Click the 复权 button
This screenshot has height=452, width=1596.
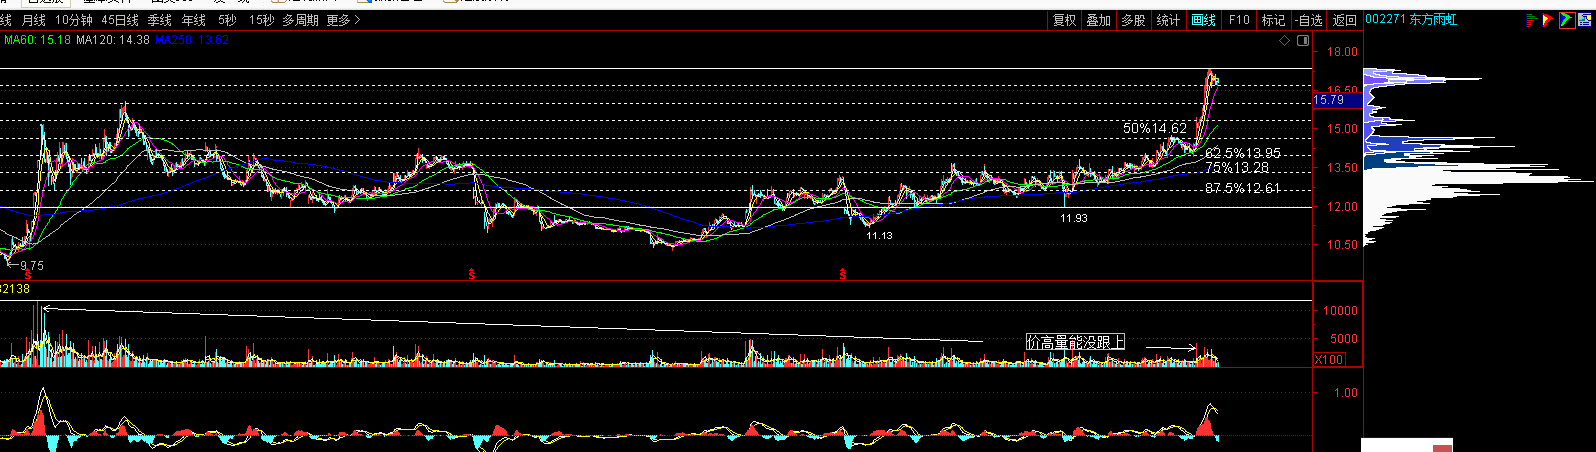point(1064,20)
